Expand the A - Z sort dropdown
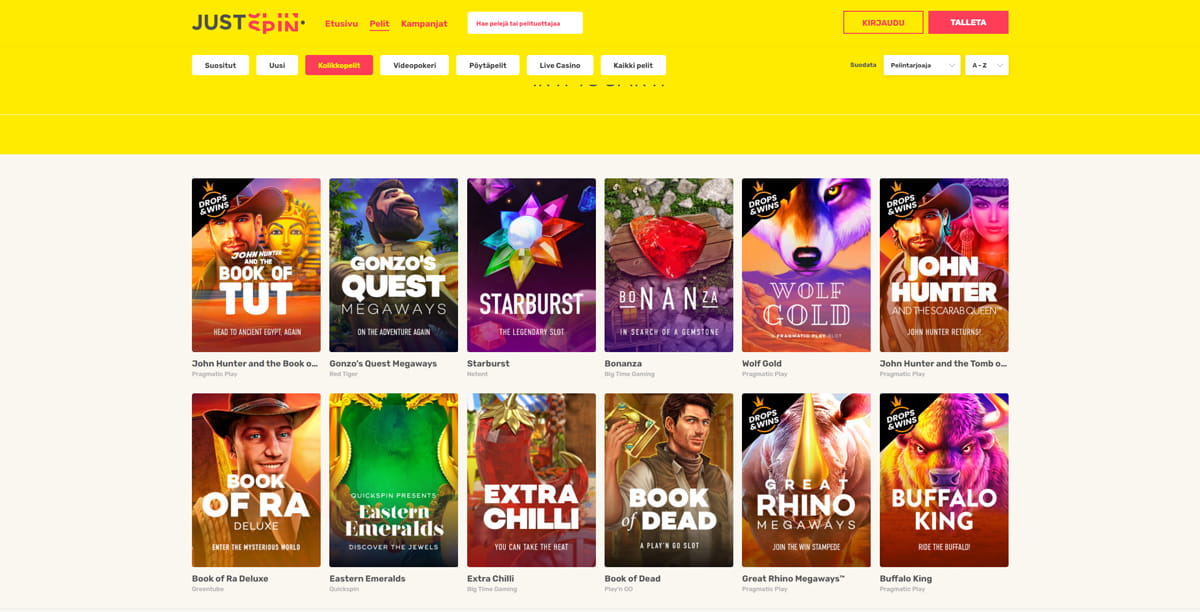The height and width of the screenshot is (612, 1200). point(987,65)
